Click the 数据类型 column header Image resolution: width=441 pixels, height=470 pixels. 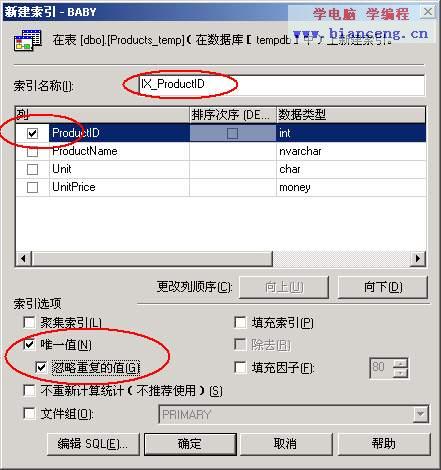pos(351,115)
